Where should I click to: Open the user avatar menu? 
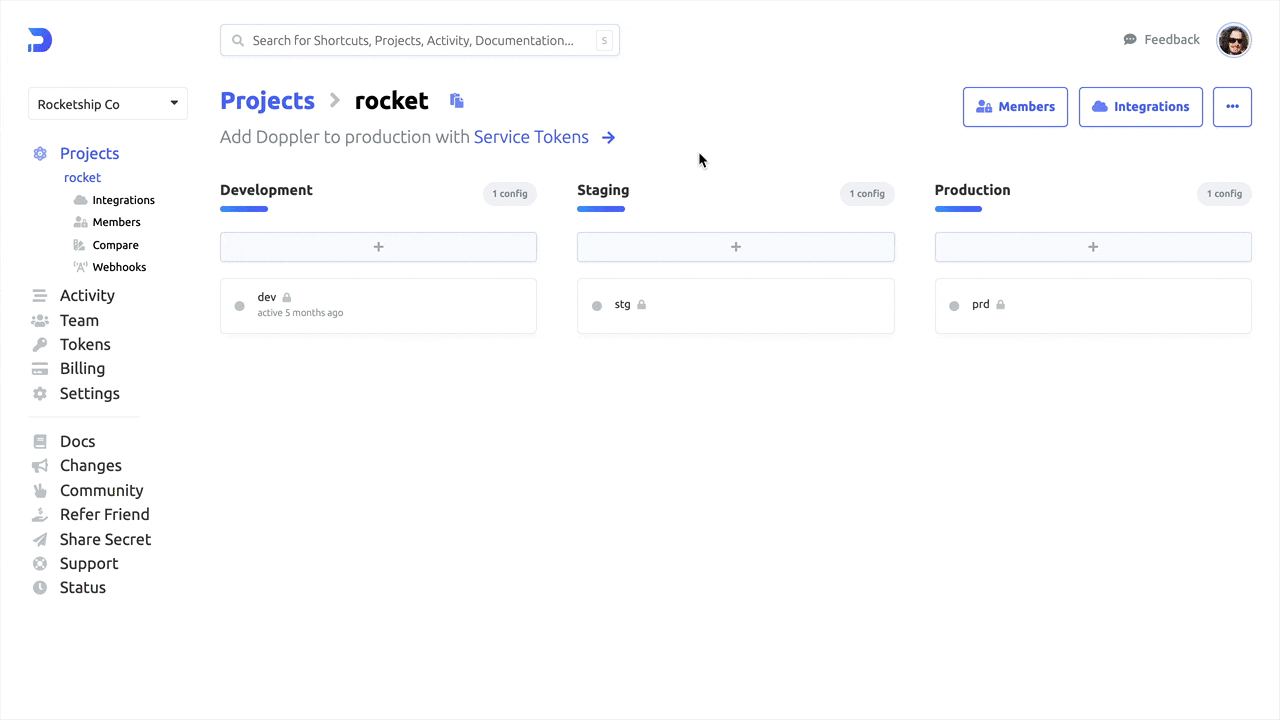(x=1234, y=40)
